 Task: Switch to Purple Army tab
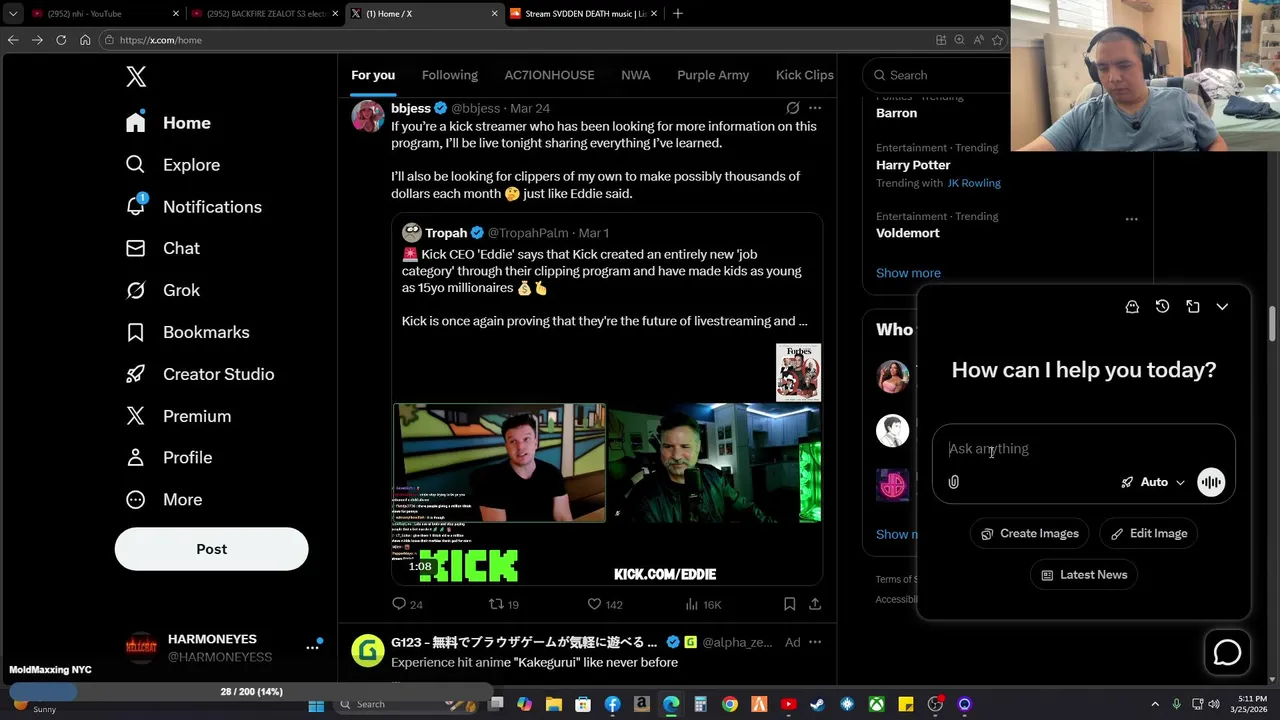point(713,75)
